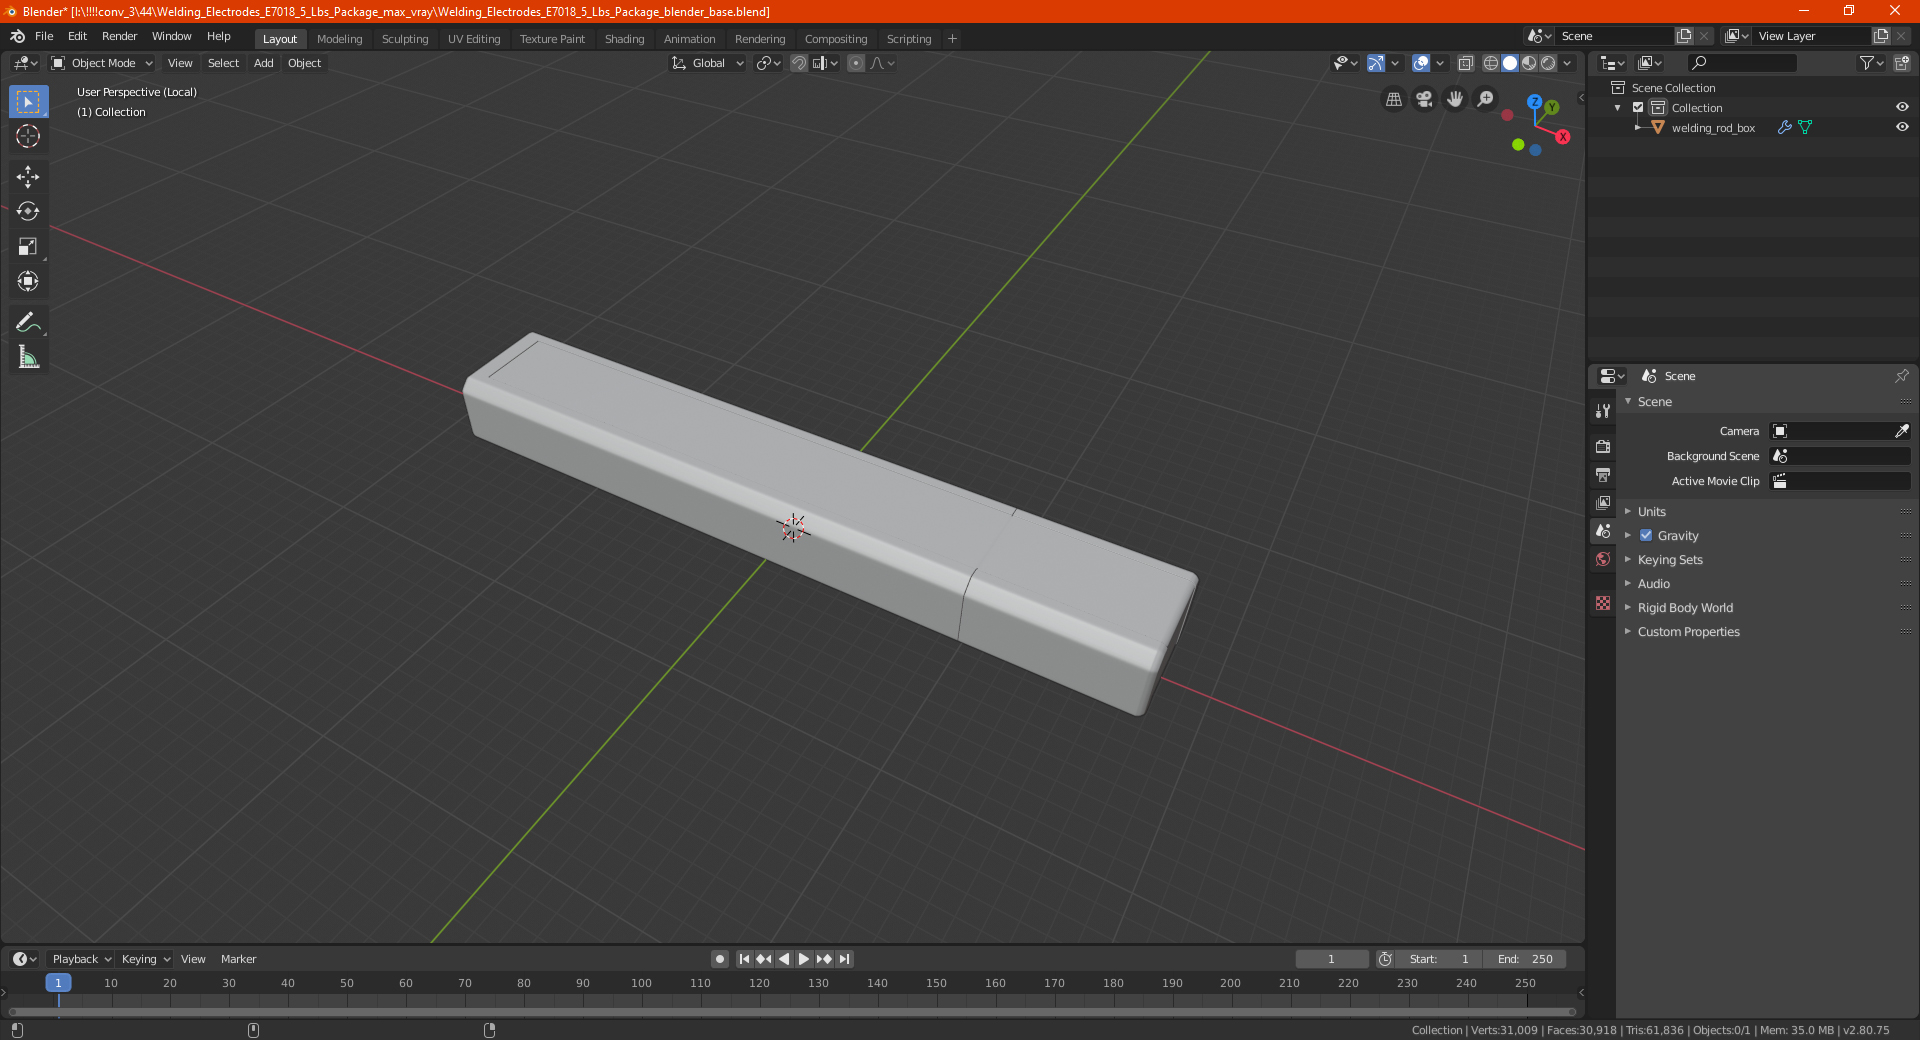Switch to material preview shading

1529,63
